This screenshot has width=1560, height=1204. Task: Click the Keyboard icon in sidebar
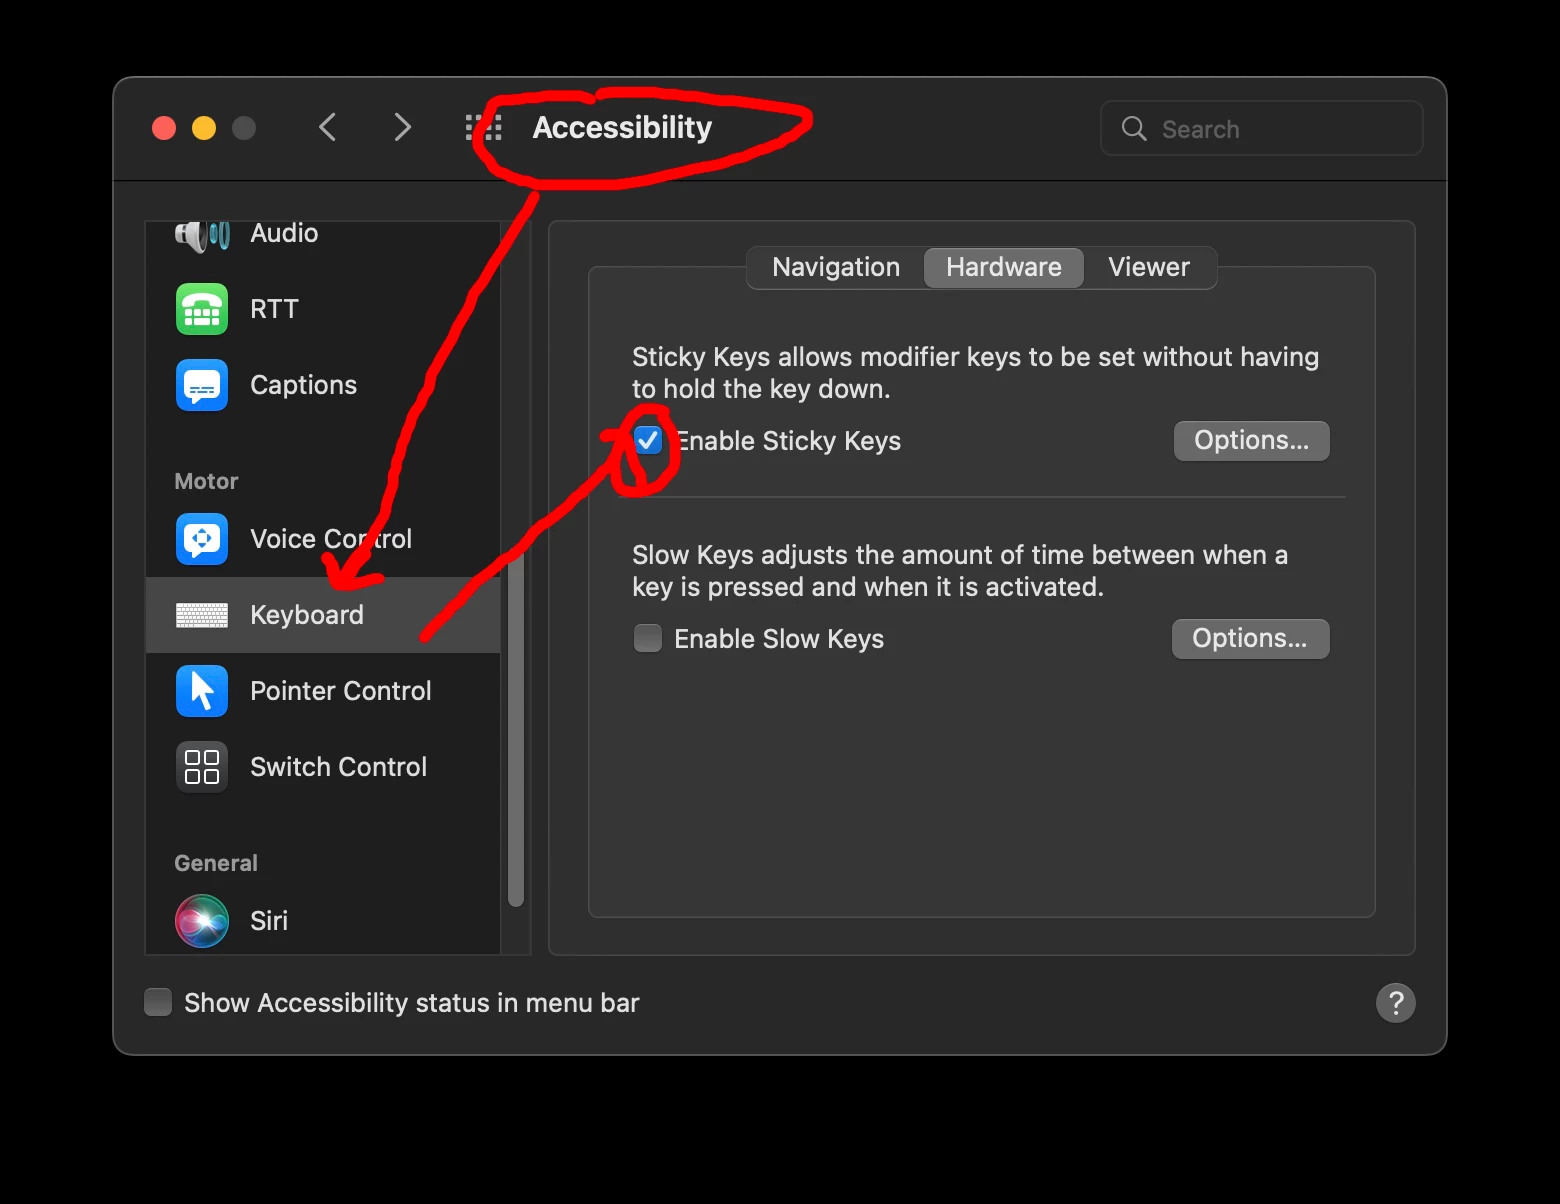pos(202,615)
